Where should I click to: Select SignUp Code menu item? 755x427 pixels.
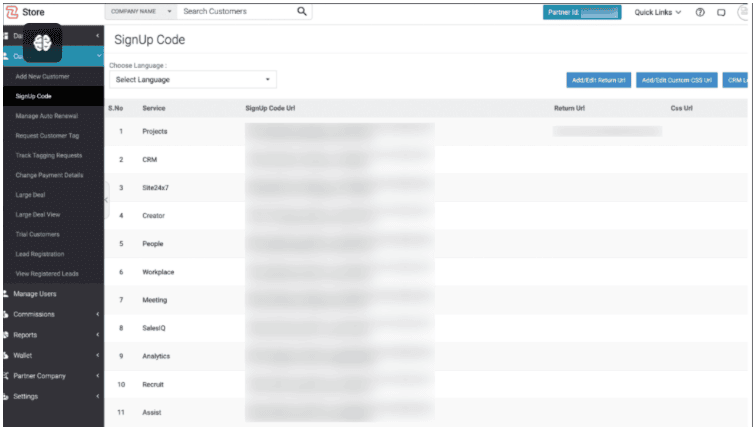click(x=33, y=96)
